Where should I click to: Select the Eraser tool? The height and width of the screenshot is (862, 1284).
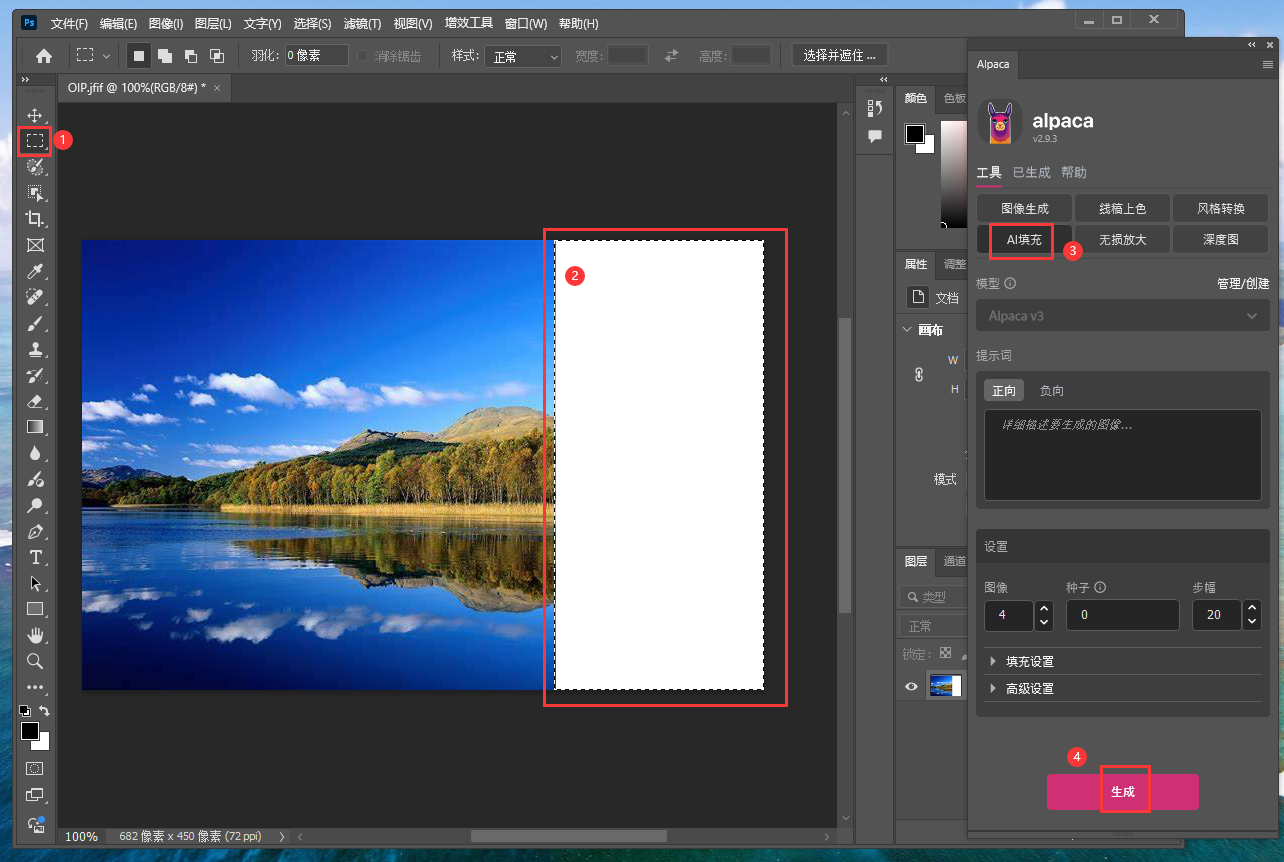[x=35, y=401]
